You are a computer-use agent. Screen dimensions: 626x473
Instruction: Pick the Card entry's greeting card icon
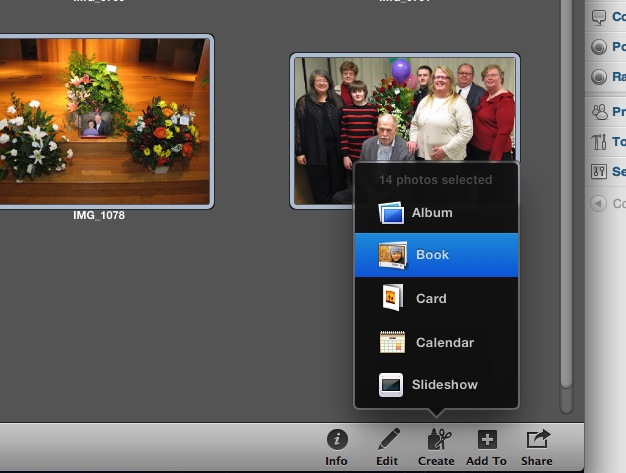pyautogui.click(x=392, y=298)
